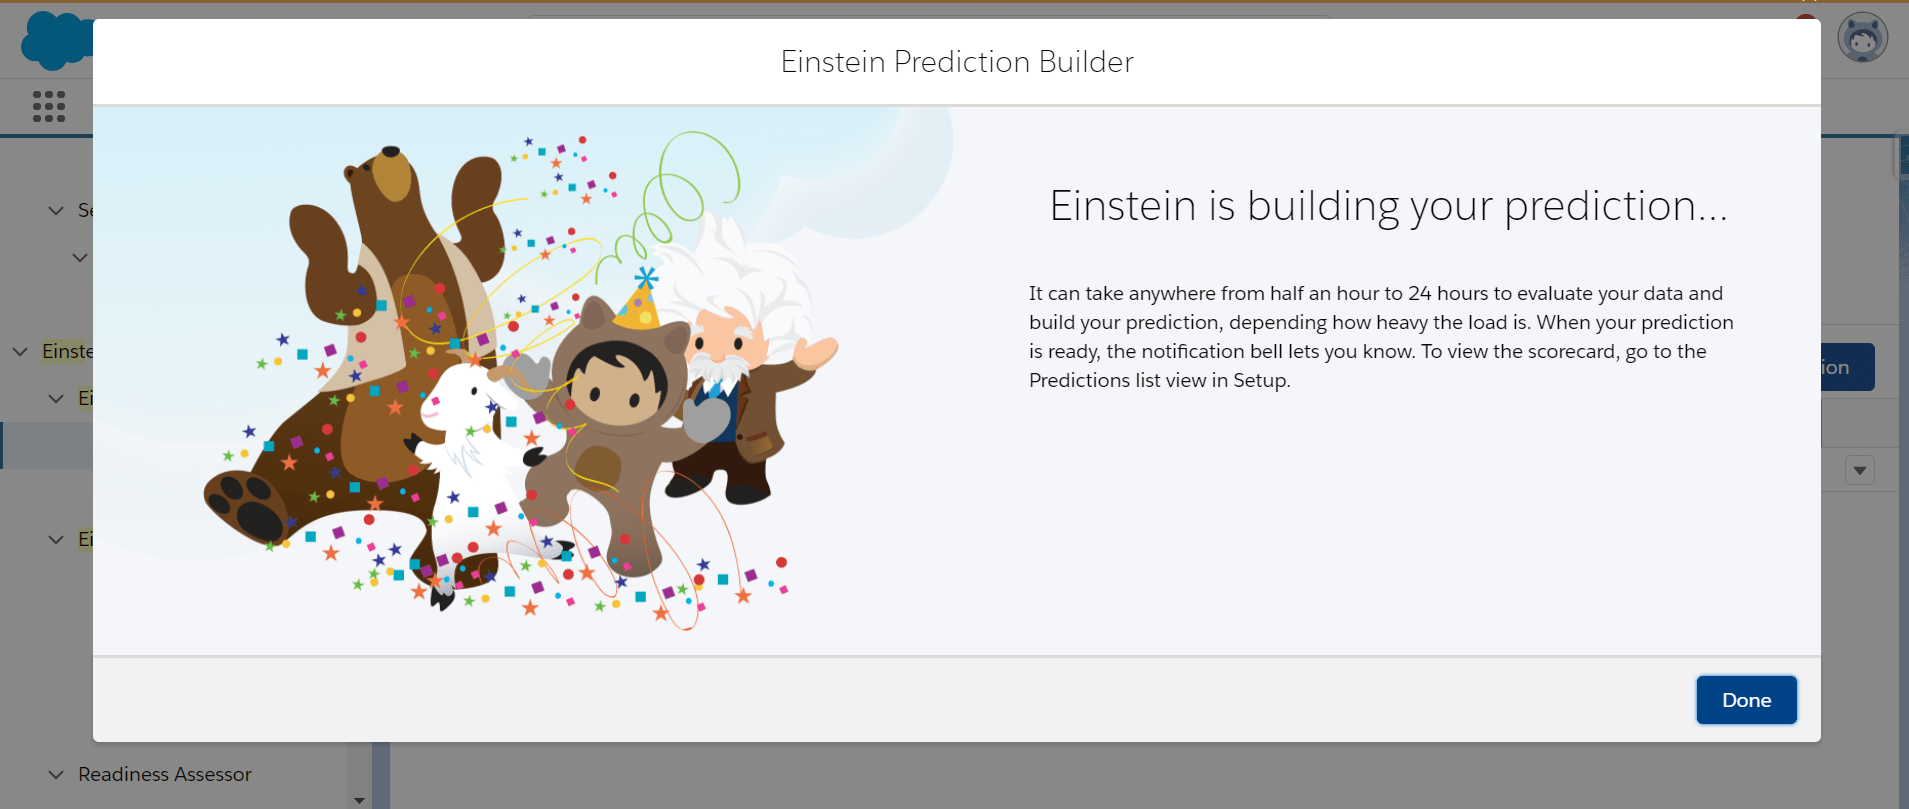
Task: Click the Einstein Prediction Builder dialog title
Action: [x=957, y=62]
